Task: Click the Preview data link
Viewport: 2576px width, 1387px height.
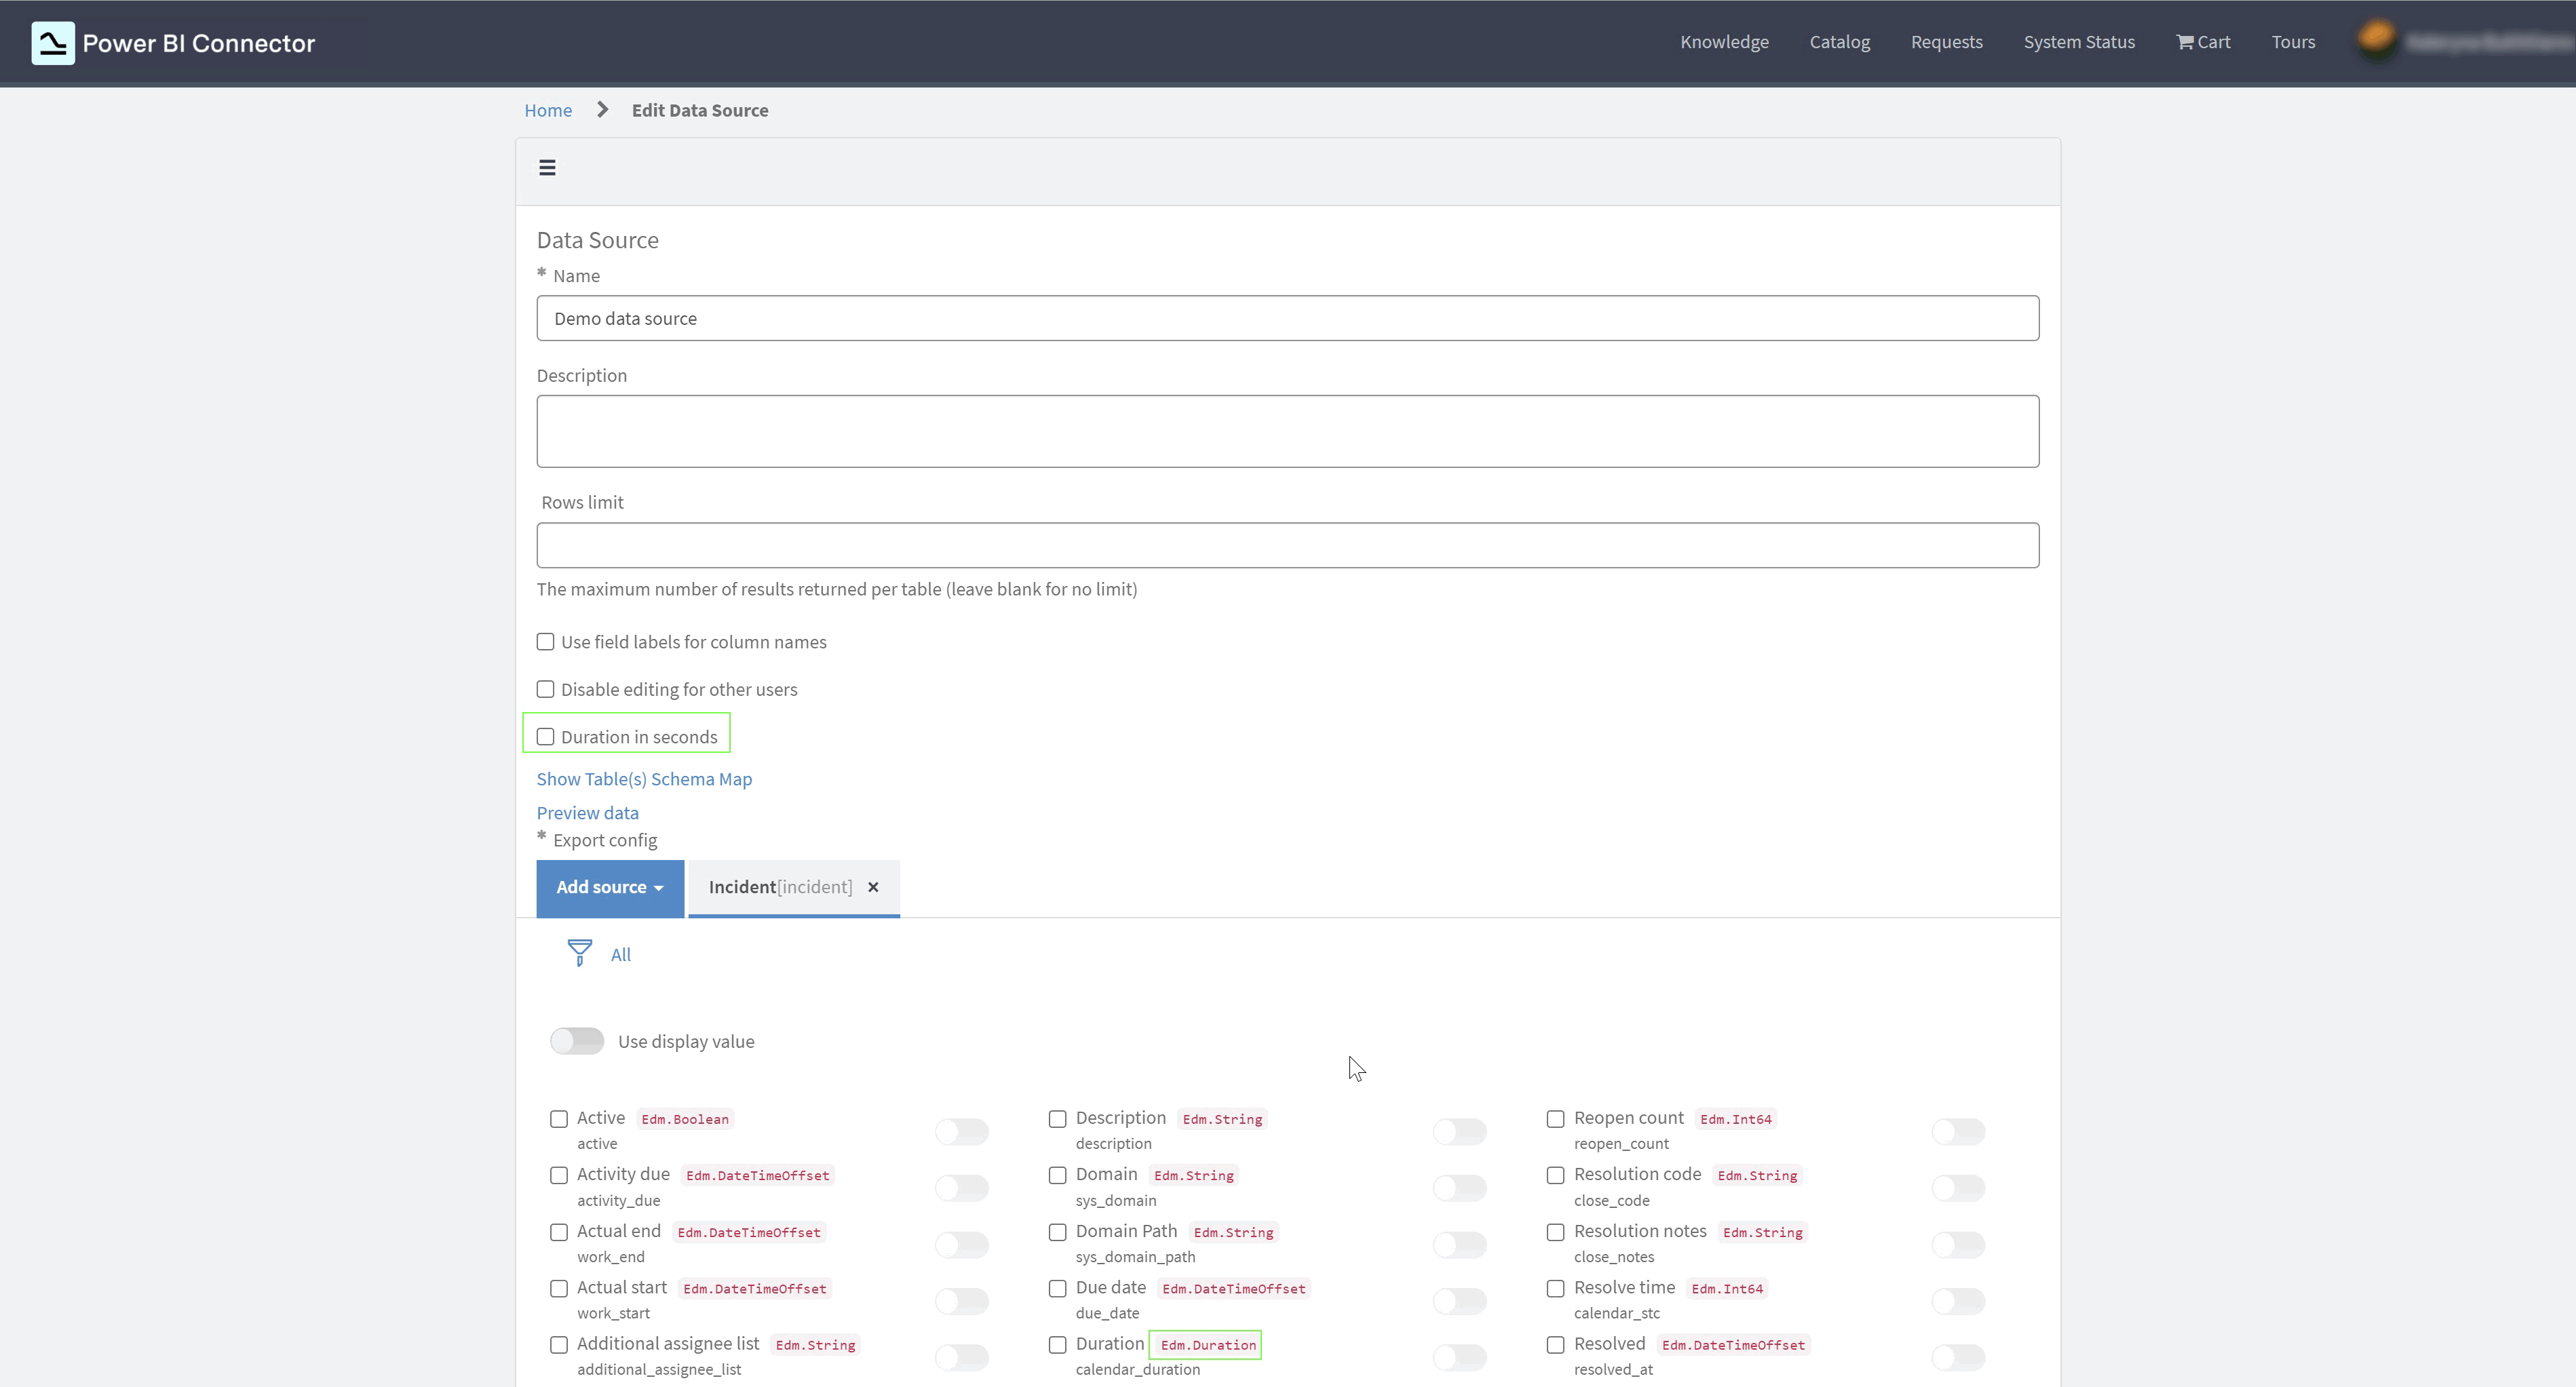Action: [x=587, y=813]
